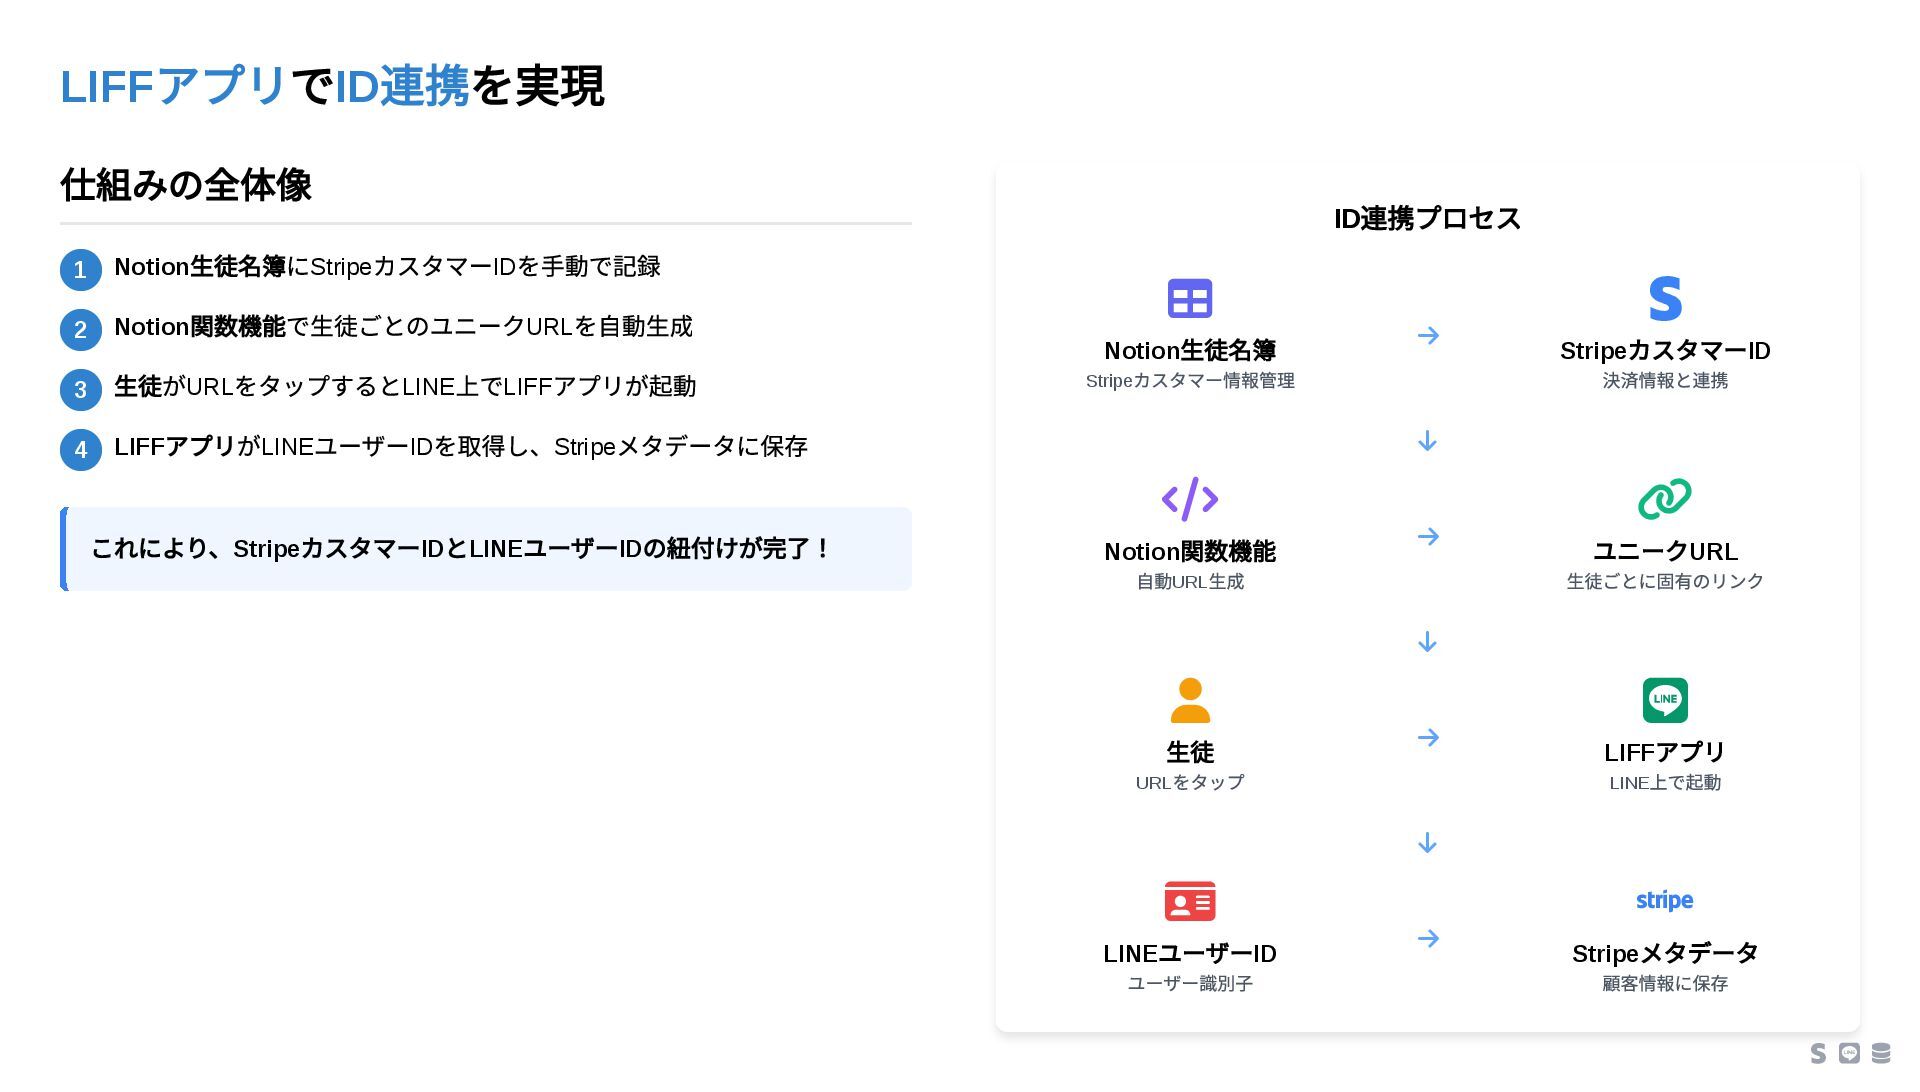Click the down arrow below 自動URL生成 row

tap(1428, 642)
